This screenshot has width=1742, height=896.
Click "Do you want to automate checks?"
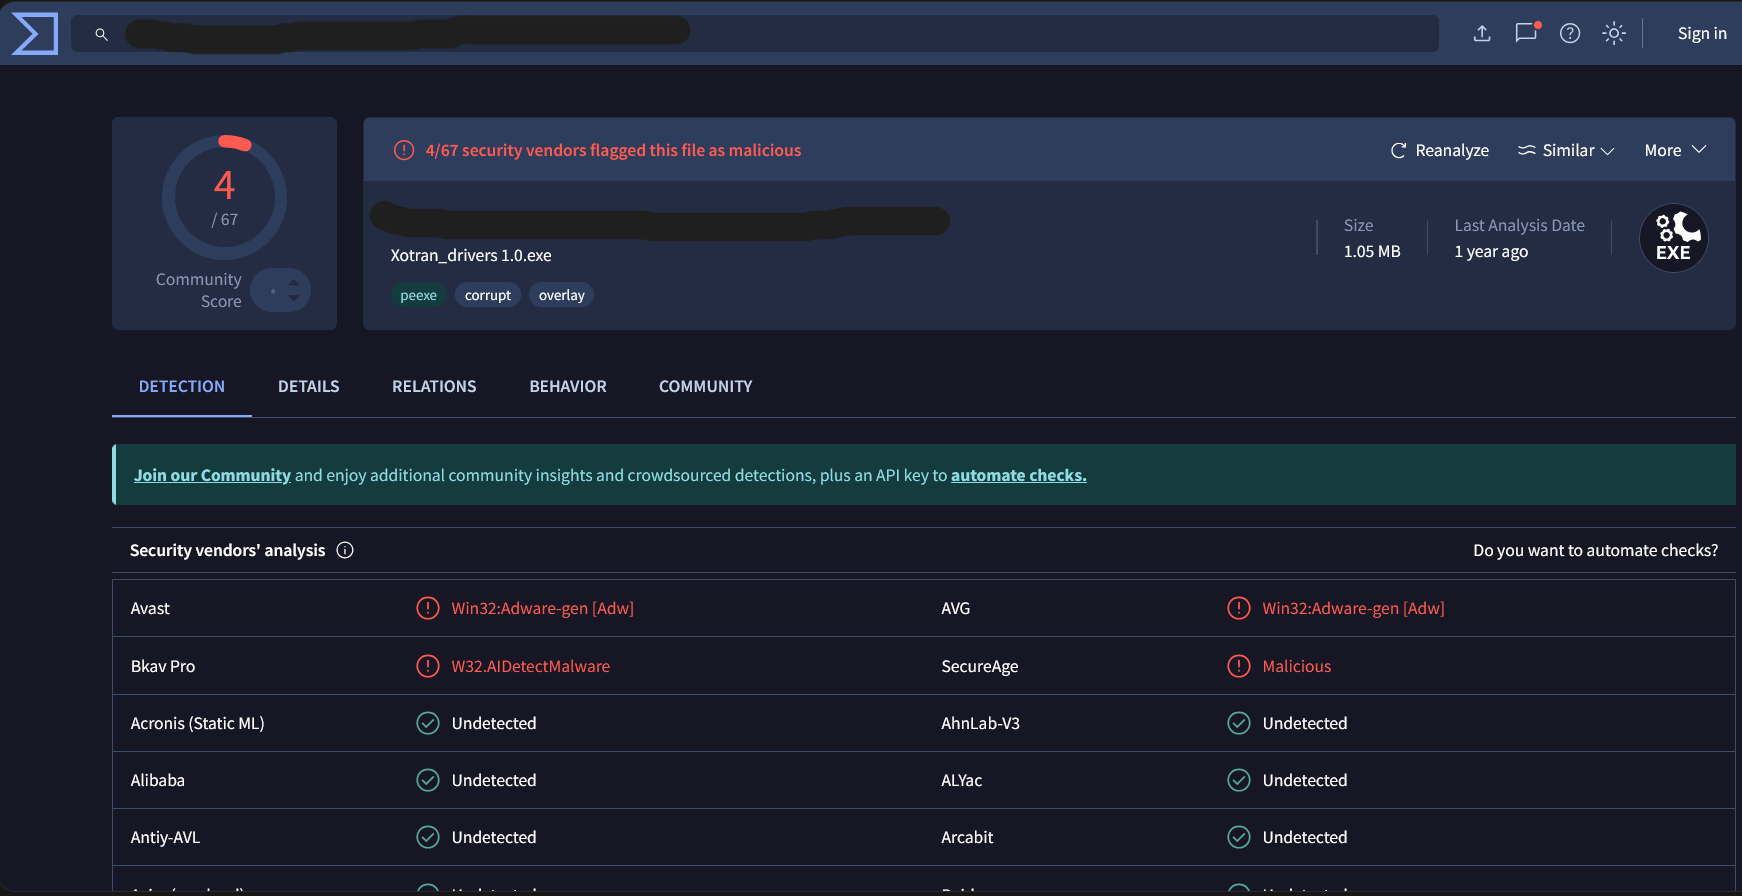(x=1596, y=550)
